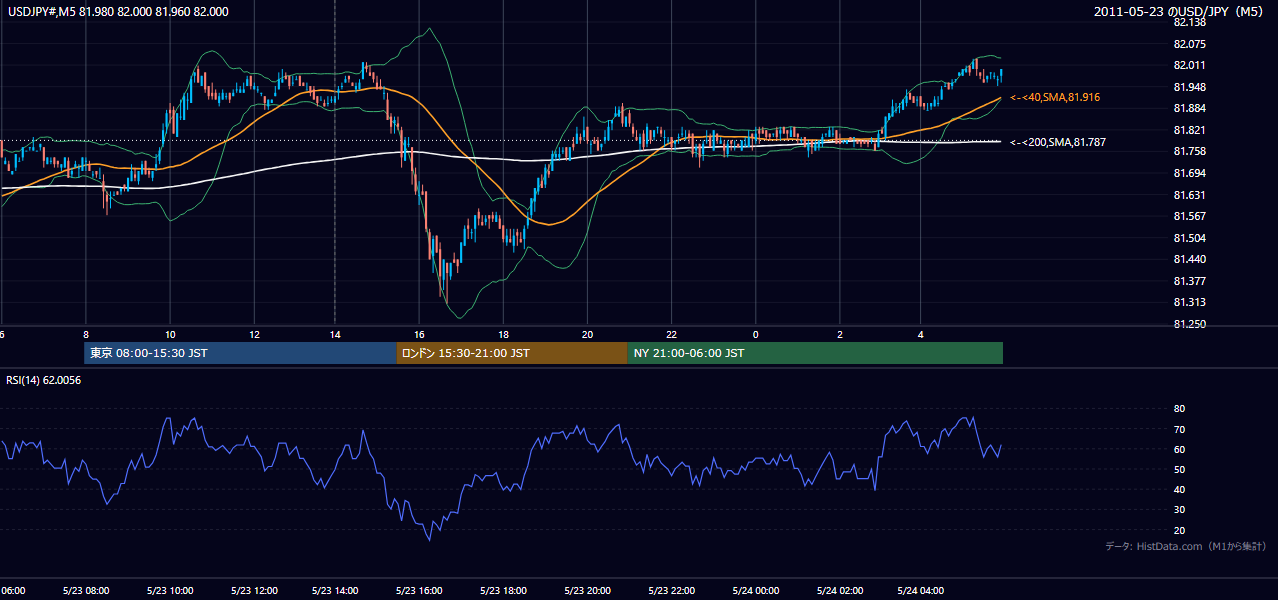Click the 5/23 10:00 time label
1278x600 pixels.
tap(169, 591)
